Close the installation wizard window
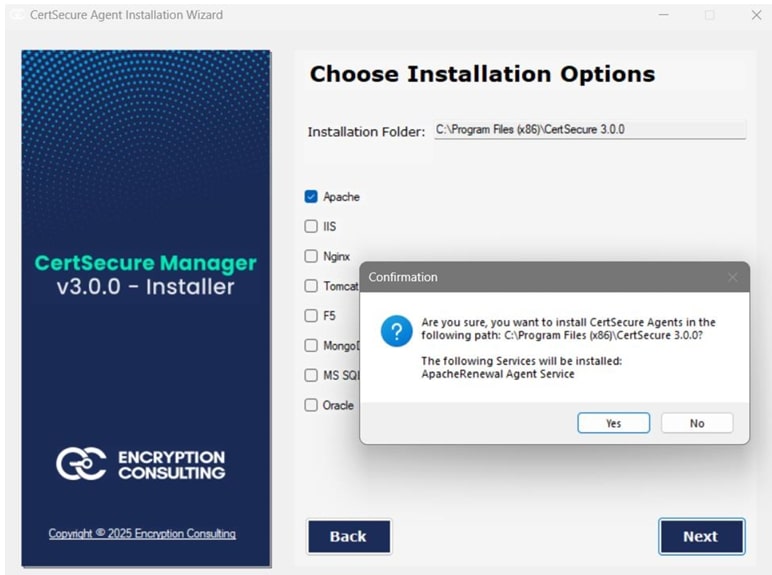The width and height of the screenshot is (772, 575). click(756, 15)
